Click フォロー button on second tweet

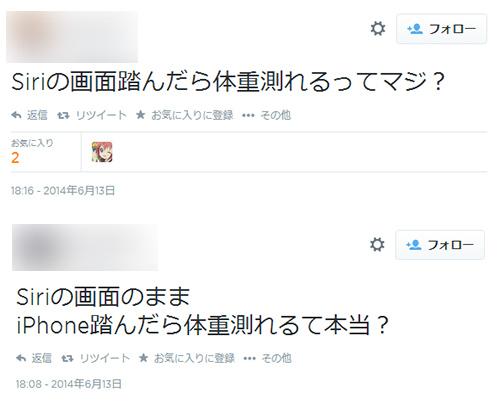tap(440, 245)
